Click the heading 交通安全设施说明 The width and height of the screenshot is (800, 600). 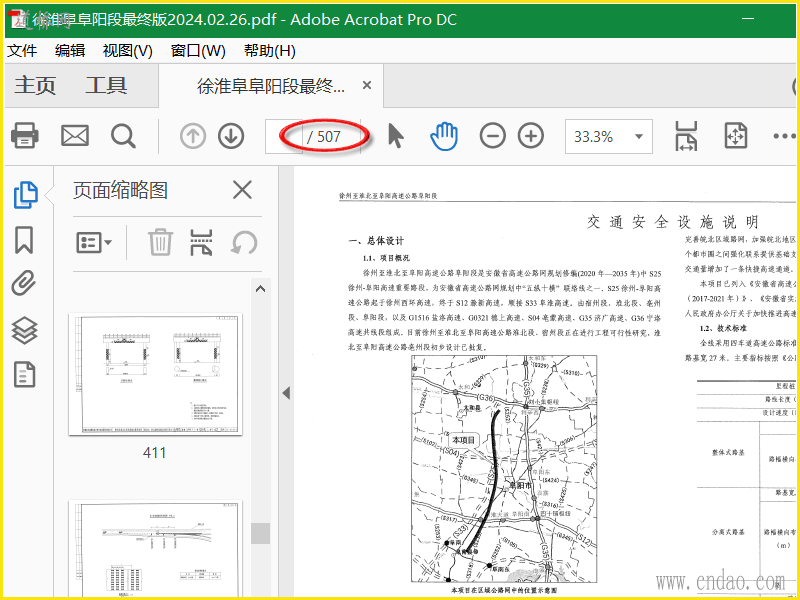click(x=673, y=222)
